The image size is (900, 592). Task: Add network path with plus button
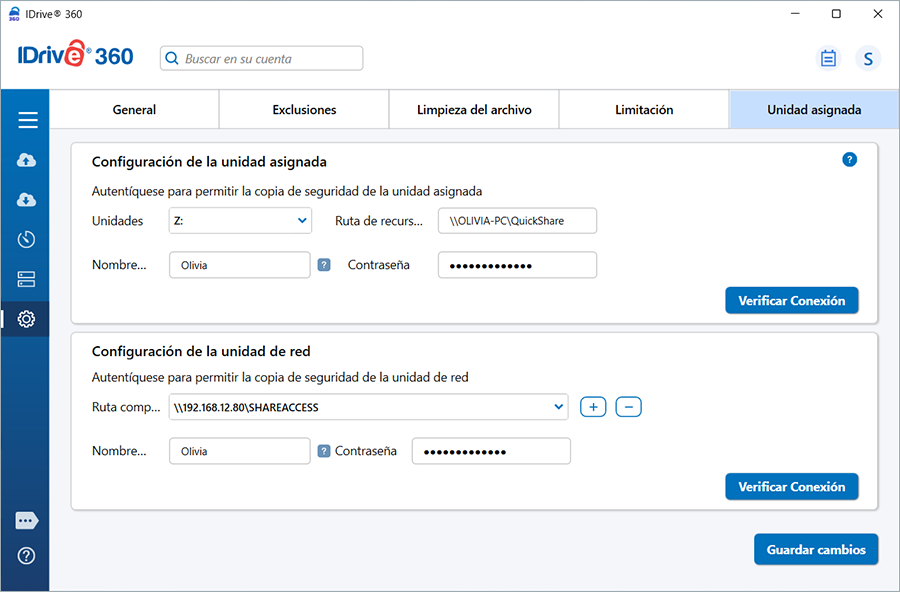[593, 407]
